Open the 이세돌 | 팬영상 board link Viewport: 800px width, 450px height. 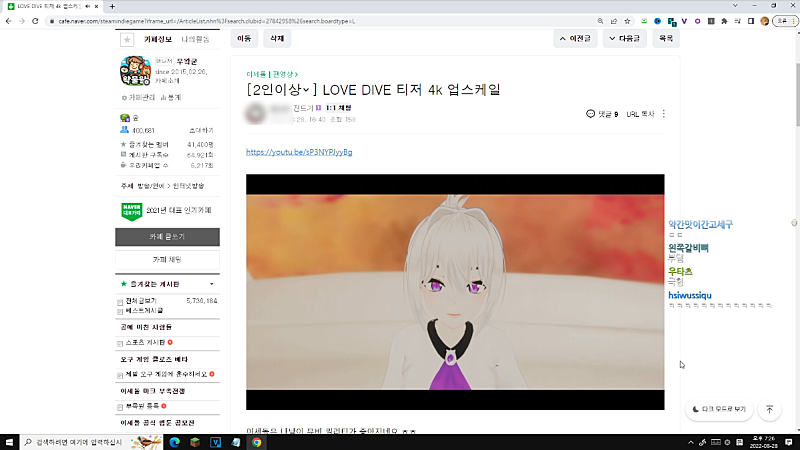272,74
